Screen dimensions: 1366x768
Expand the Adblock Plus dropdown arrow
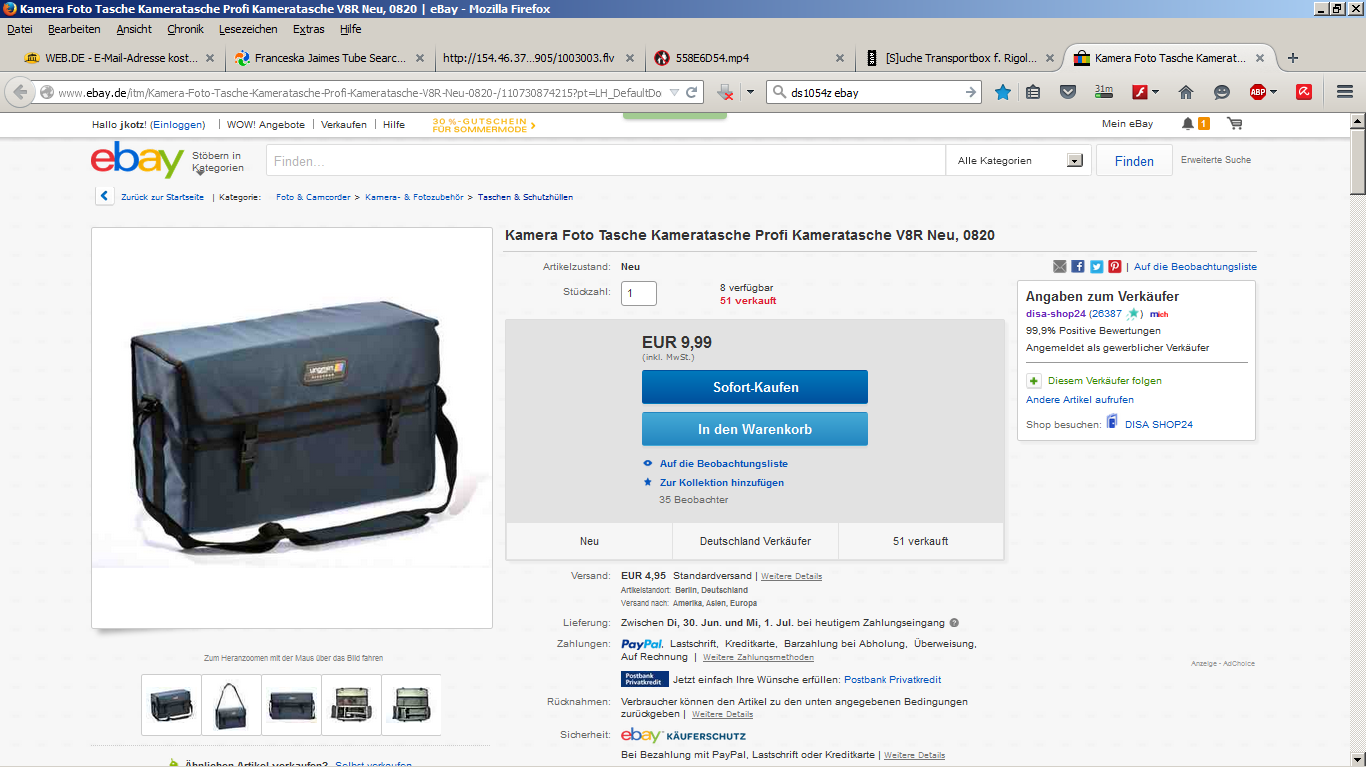click(1273, 92)
